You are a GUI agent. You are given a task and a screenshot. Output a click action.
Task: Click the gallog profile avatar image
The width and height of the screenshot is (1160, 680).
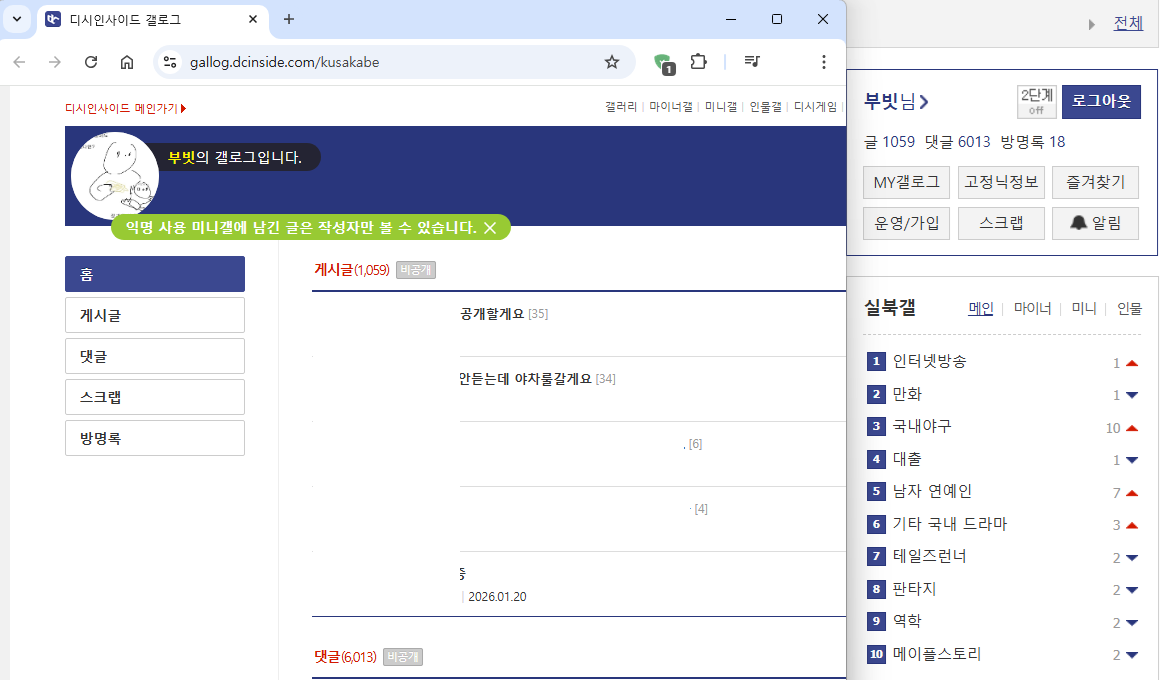click(115, 175)
